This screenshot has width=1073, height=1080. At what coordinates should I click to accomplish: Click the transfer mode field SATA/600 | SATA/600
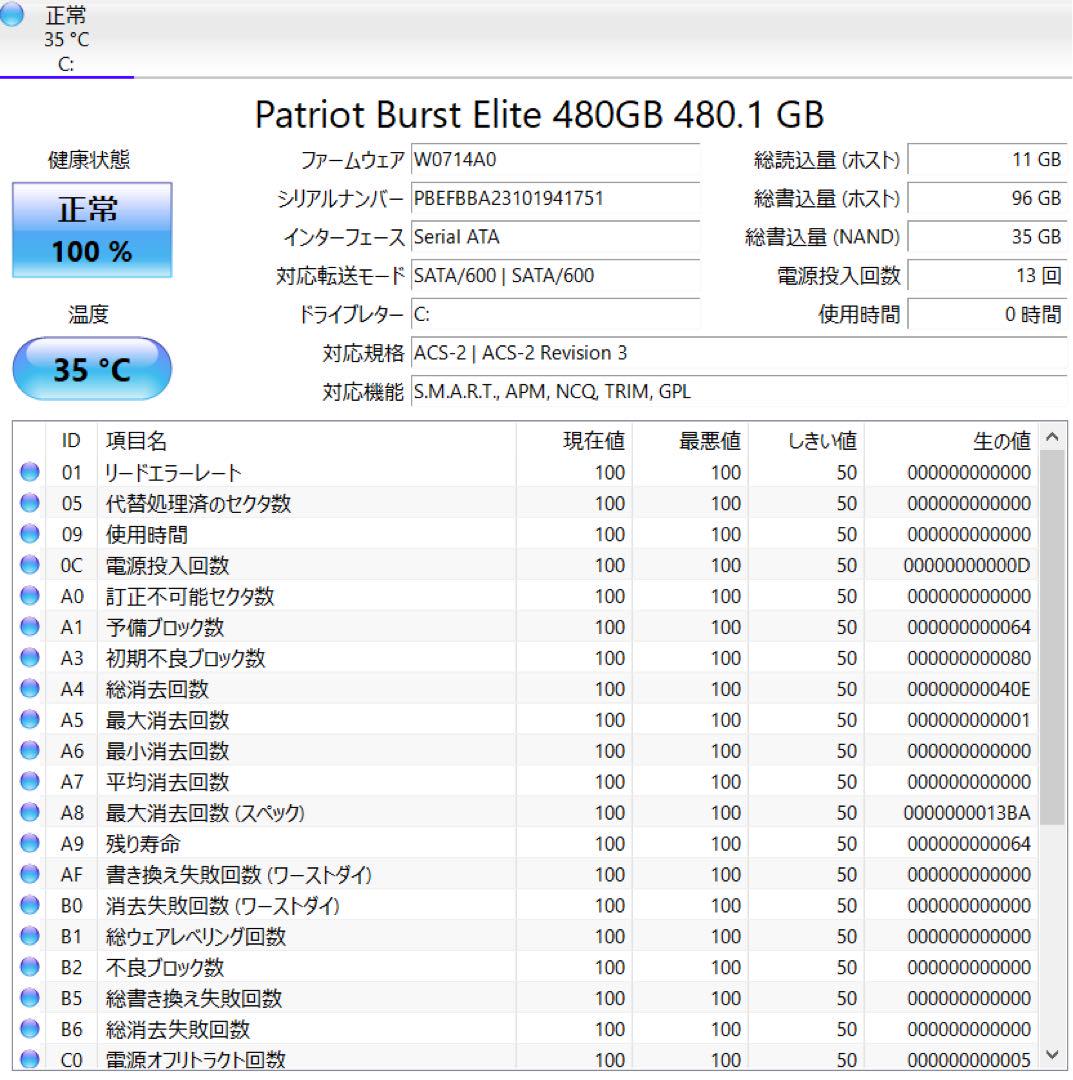coord(555,276)
